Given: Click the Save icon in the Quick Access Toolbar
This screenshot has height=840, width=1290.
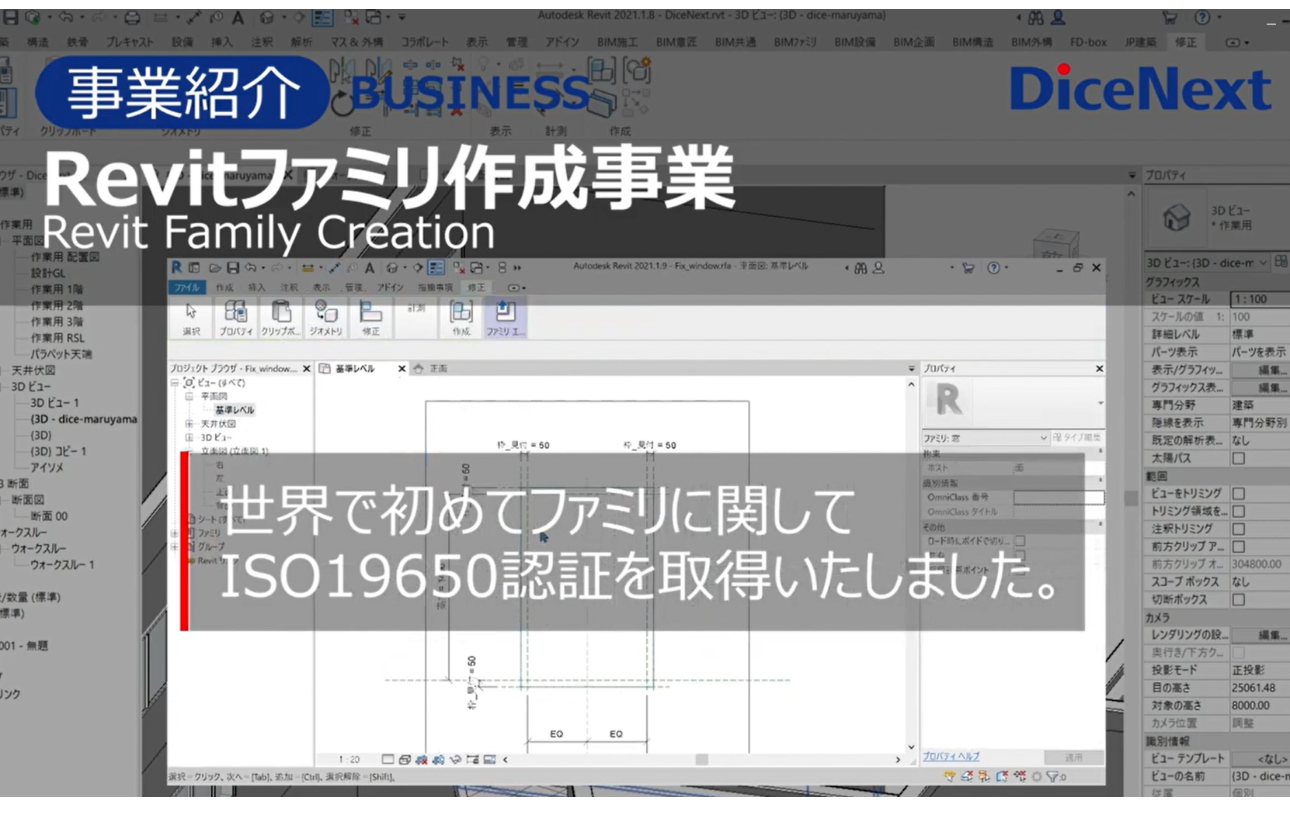Looking at the screenshot, I should click(233, 267).
